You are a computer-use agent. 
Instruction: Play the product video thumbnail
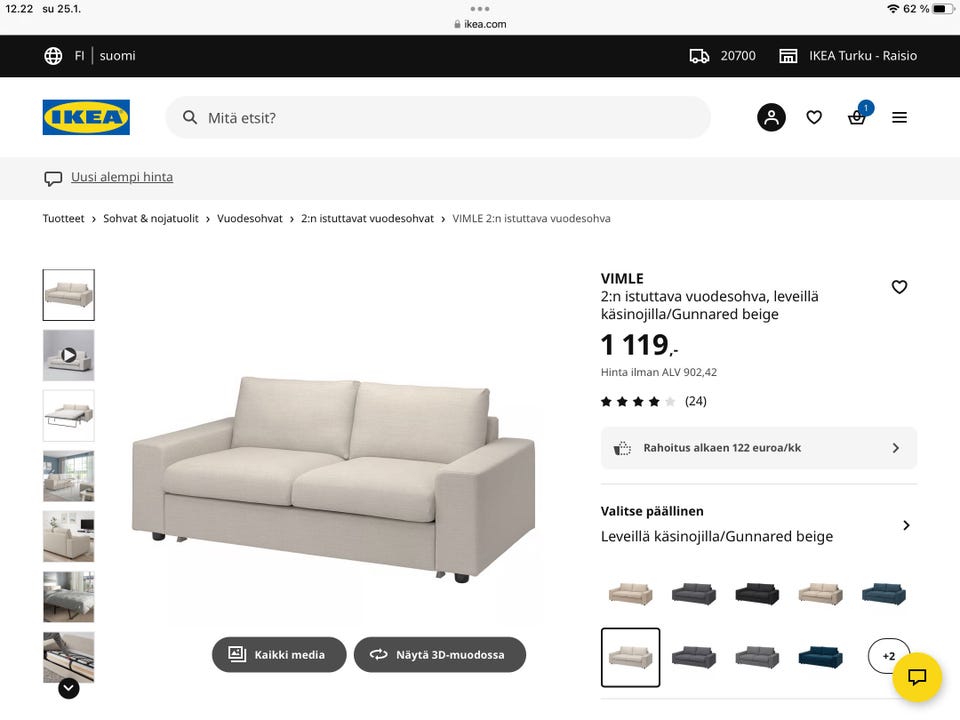(x=69, y=355)
